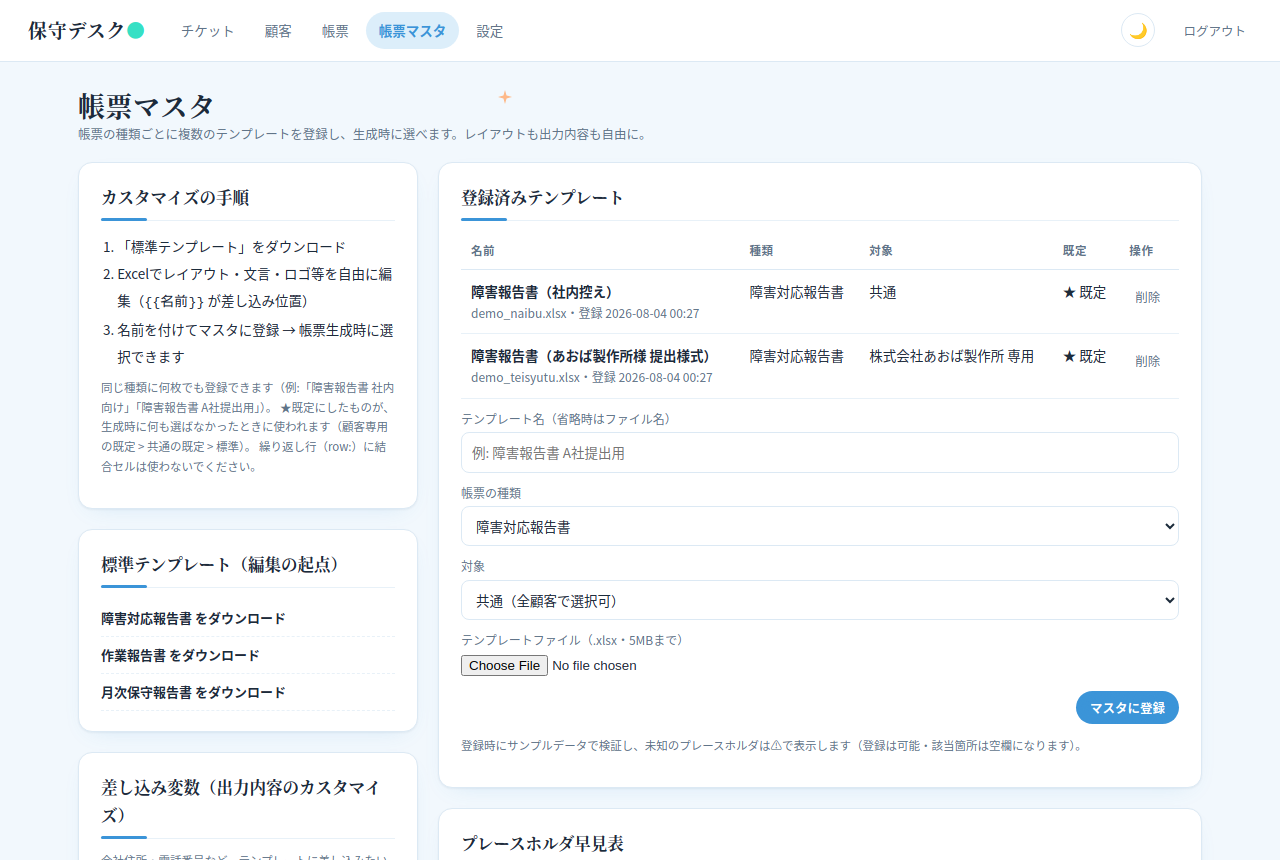Delete the あおば製作所様 提出様式 template

(x=1148, y=361)
